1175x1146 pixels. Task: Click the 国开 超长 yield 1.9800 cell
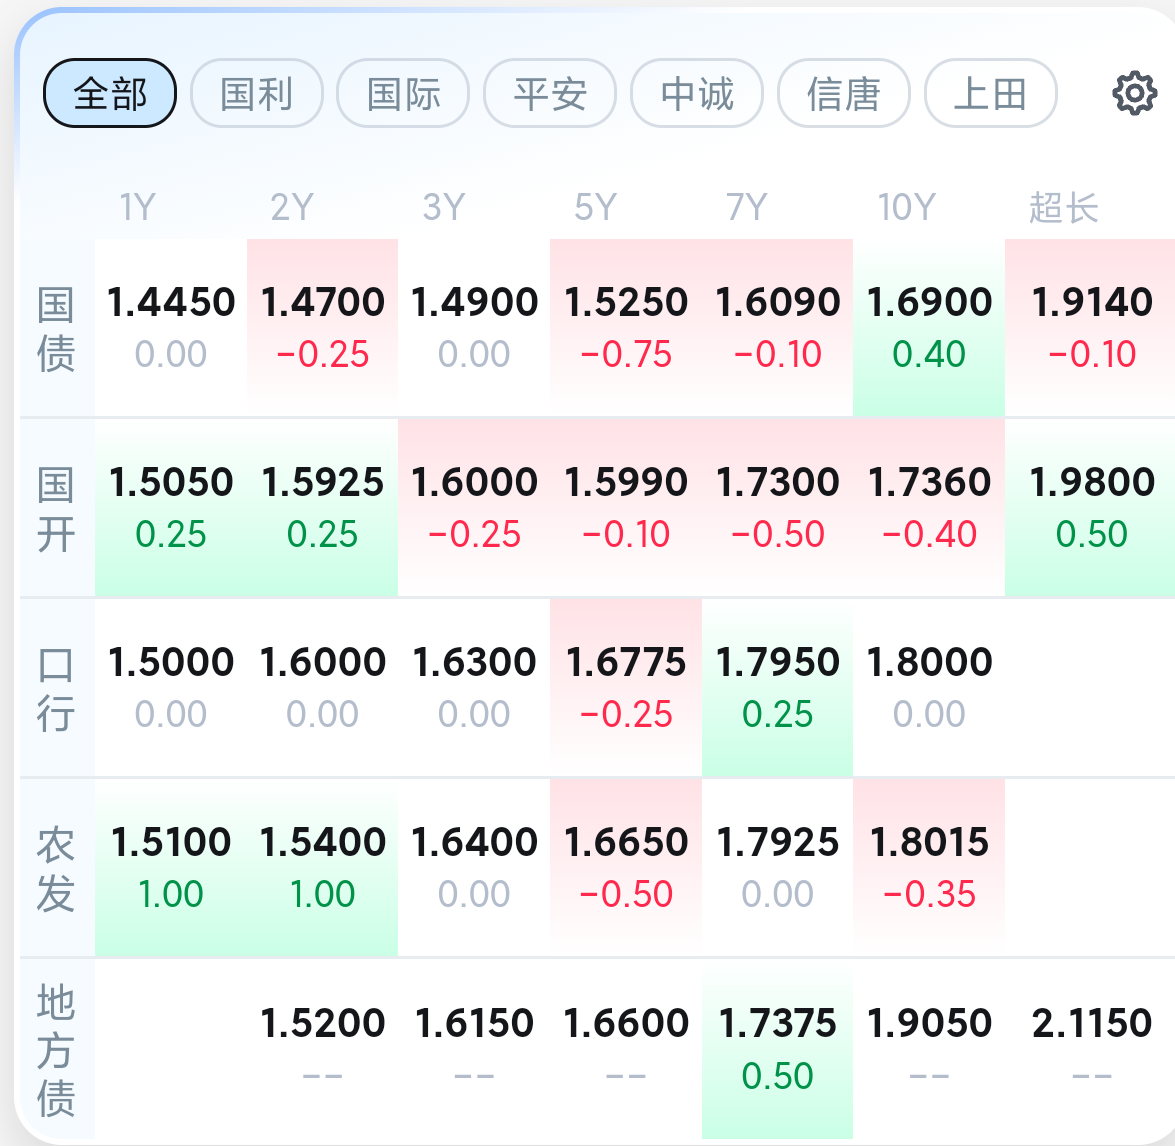tap(1091, 507)
